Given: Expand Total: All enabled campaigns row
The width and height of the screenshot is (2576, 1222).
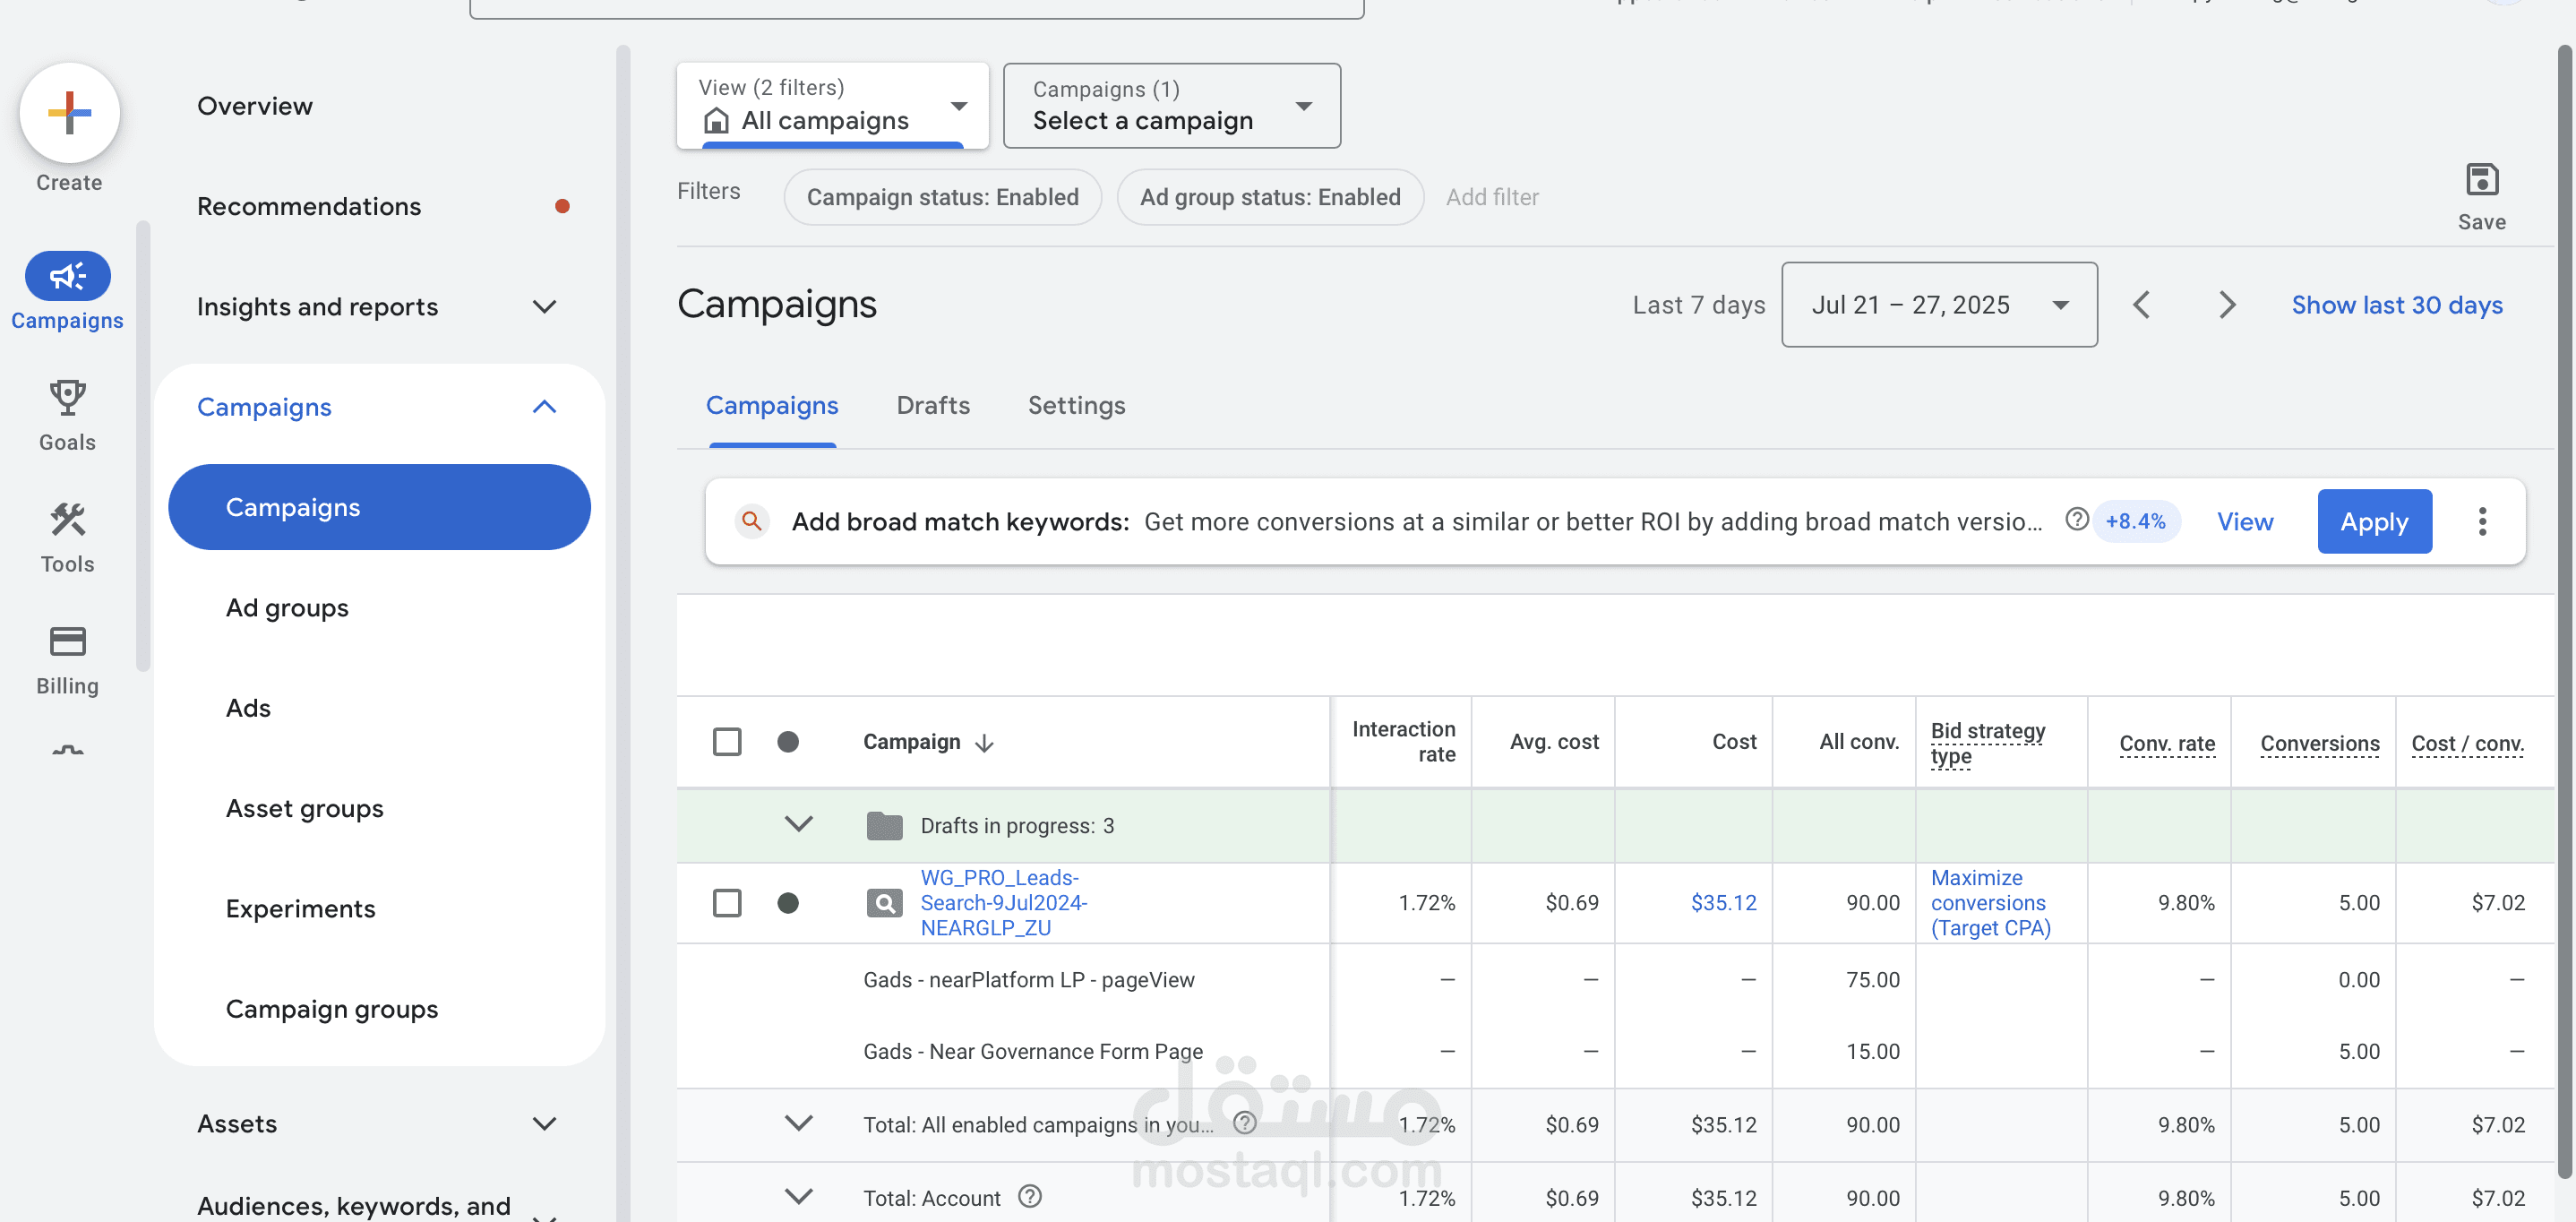Looking at the screenshot, I should click(798, 1123).
